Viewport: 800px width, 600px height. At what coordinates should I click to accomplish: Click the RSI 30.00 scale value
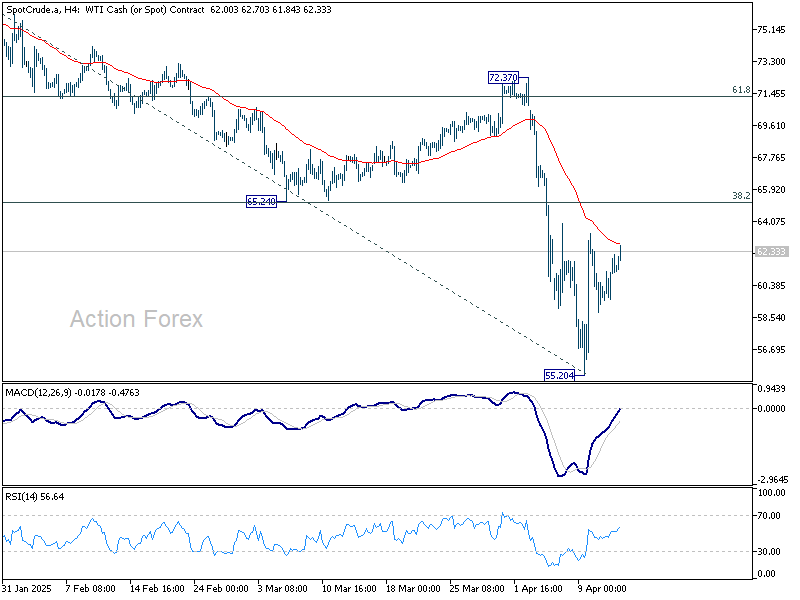[769, 552]
